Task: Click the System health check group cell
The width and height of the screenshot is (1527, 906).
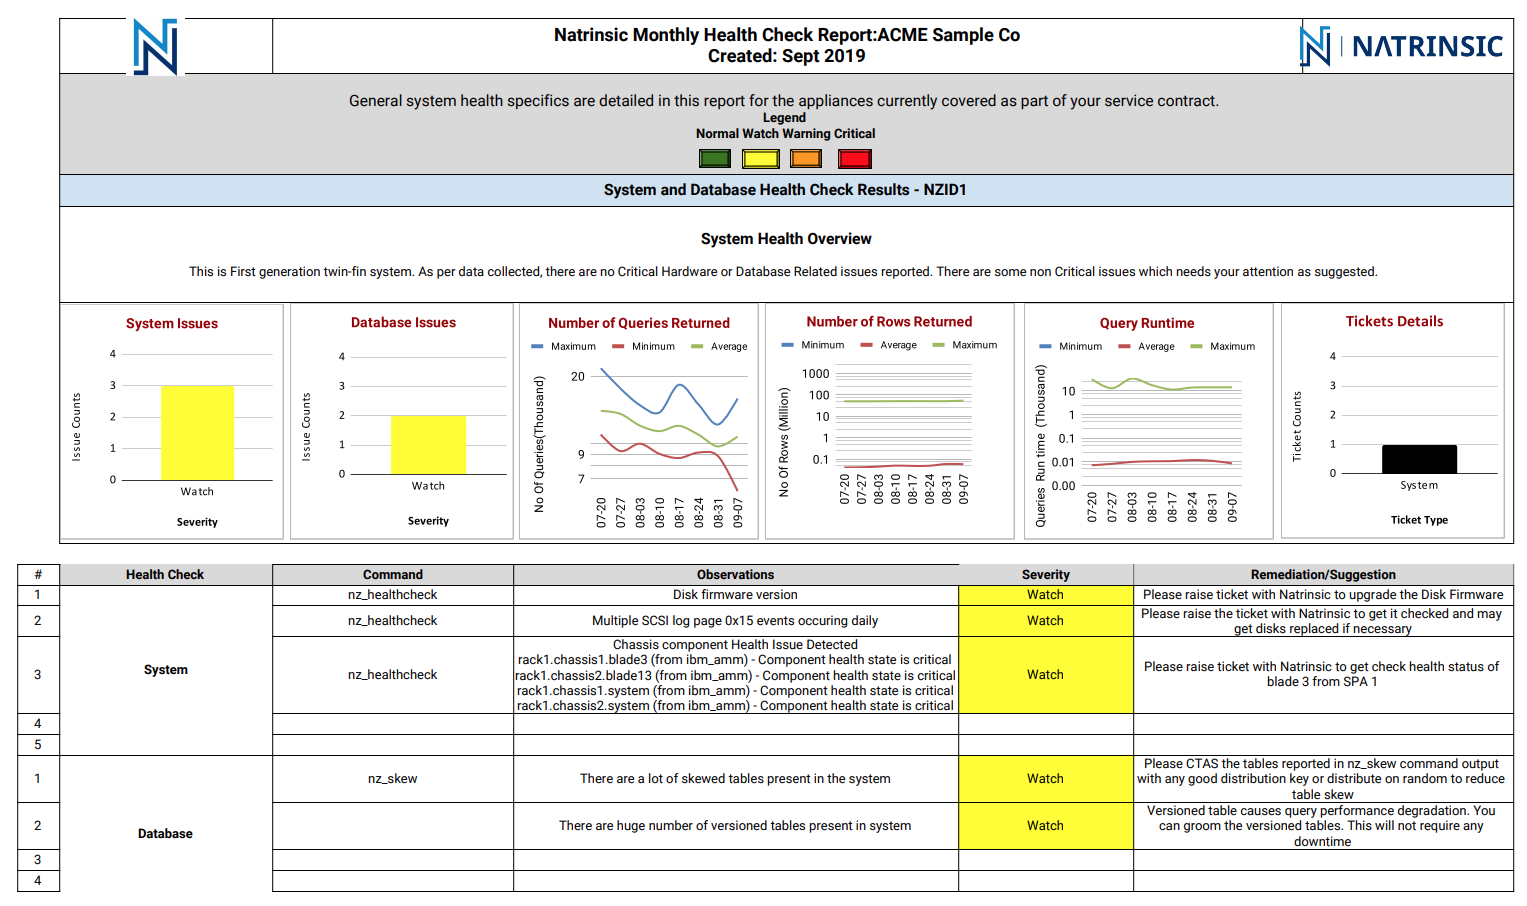Action: point(165,670)
